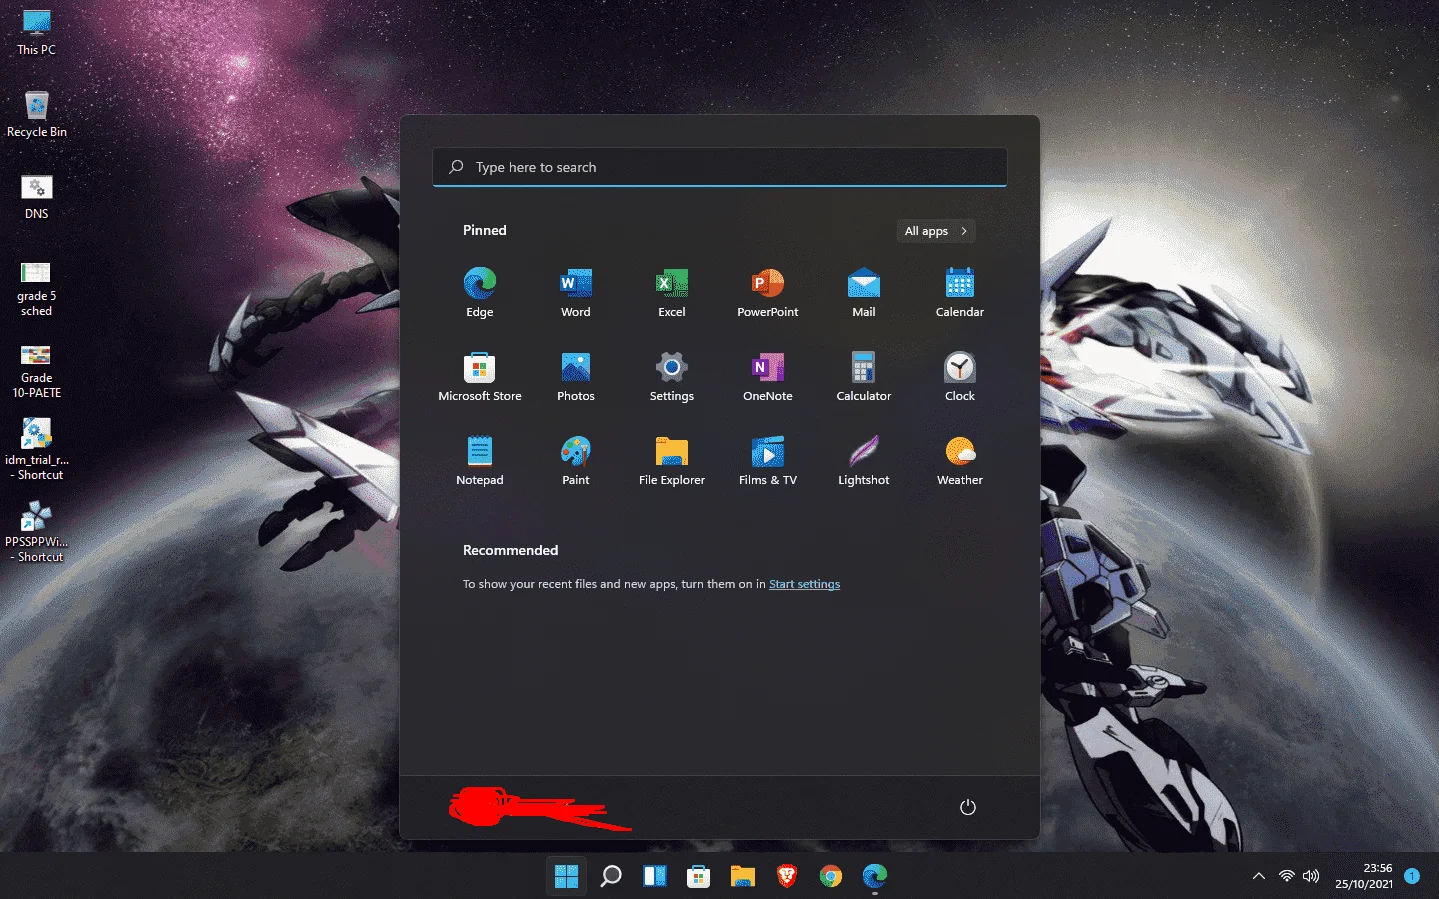Open the Calculator app
Viewport: 1439px width, 899px height.
tap(864, 376)
